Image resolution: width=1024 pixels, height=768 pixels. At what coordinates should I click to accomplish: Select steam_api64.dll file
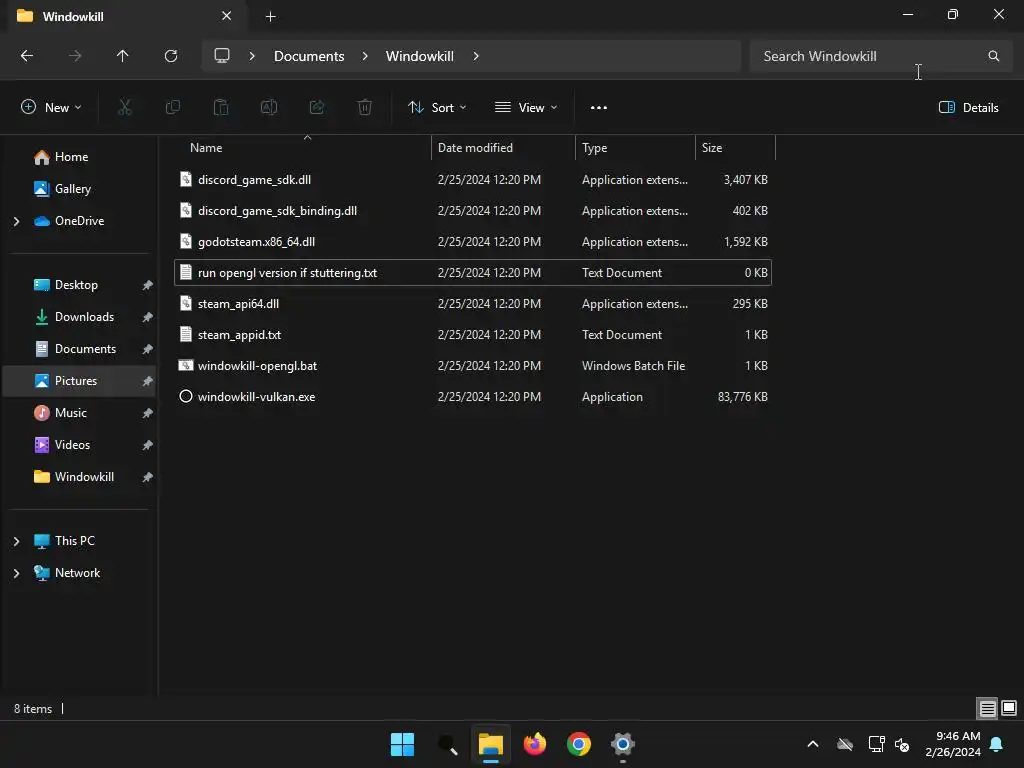[x=473, y=304]
